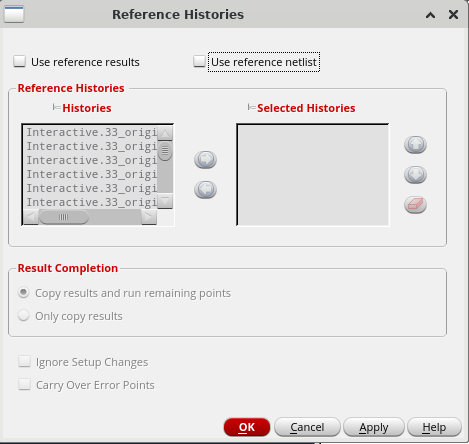Tick the Carry Over Error Points checkbox
Viewport: 469px width, 444px height.
24,384
